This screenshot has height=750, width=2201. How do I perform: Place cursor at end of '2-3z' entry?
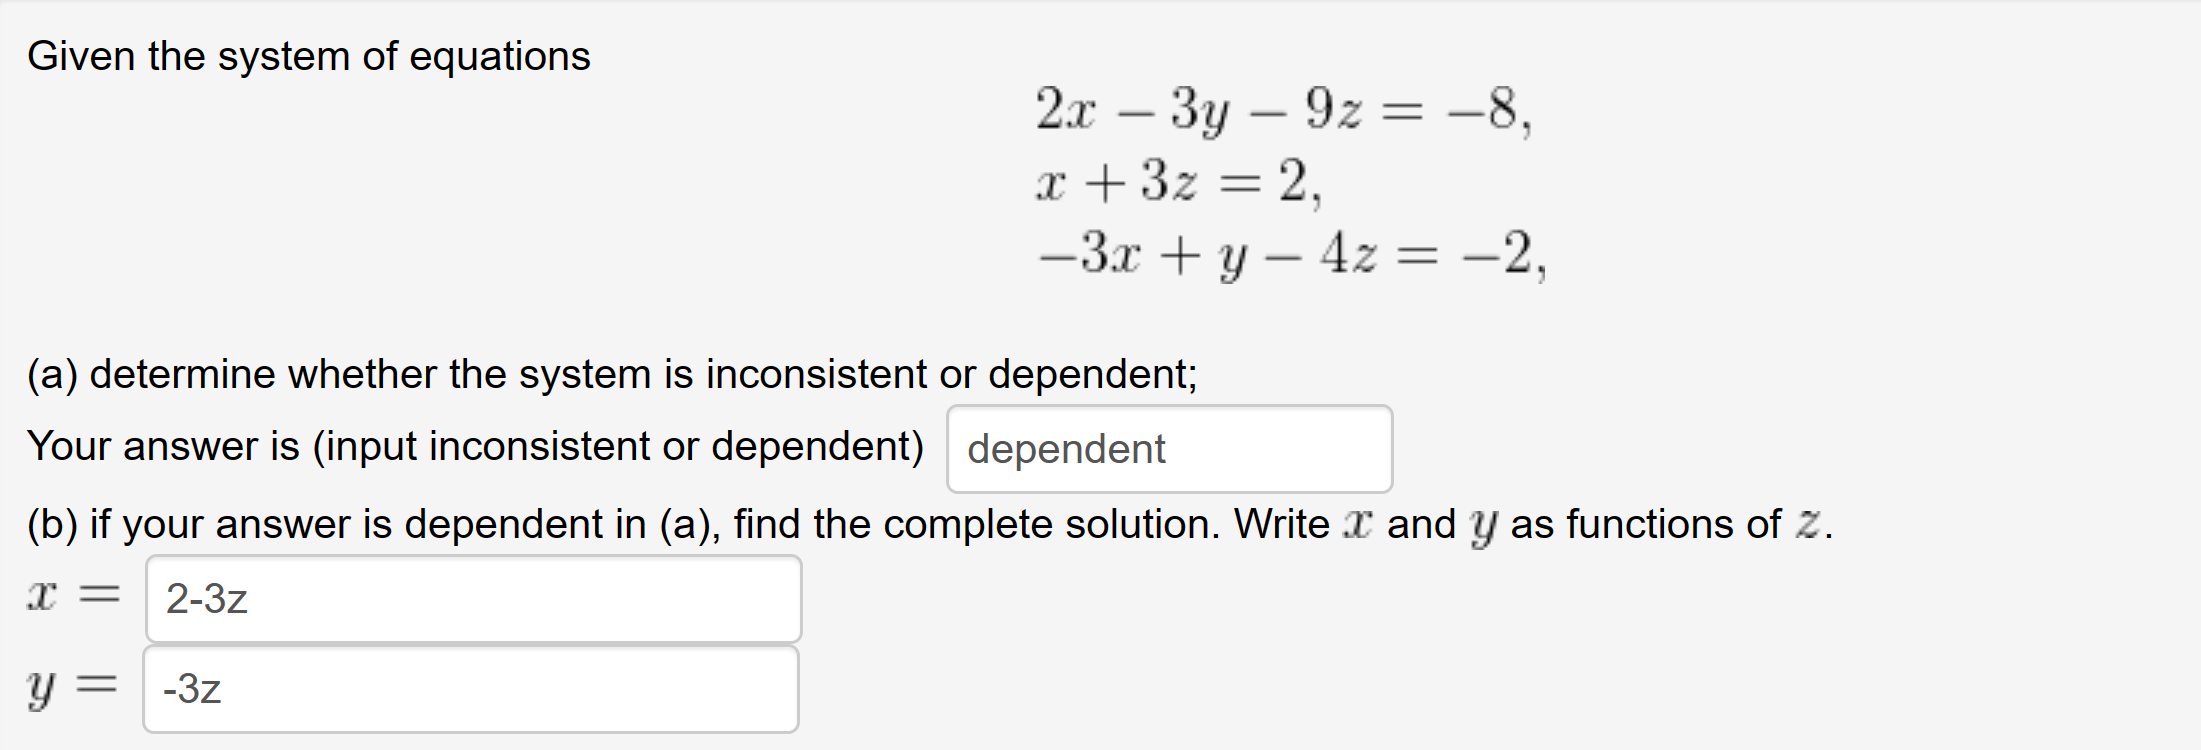(x=254, y=598)
